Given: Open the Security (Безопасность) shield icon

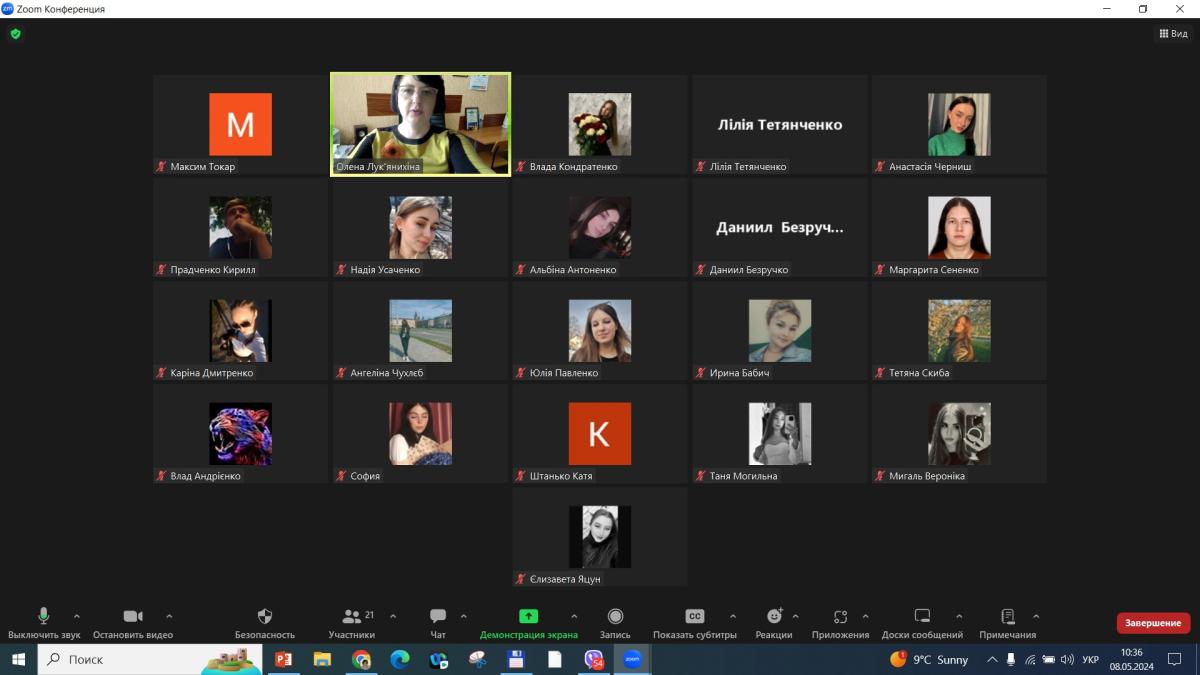Looking at the screenshot, I should pos(265,617).
